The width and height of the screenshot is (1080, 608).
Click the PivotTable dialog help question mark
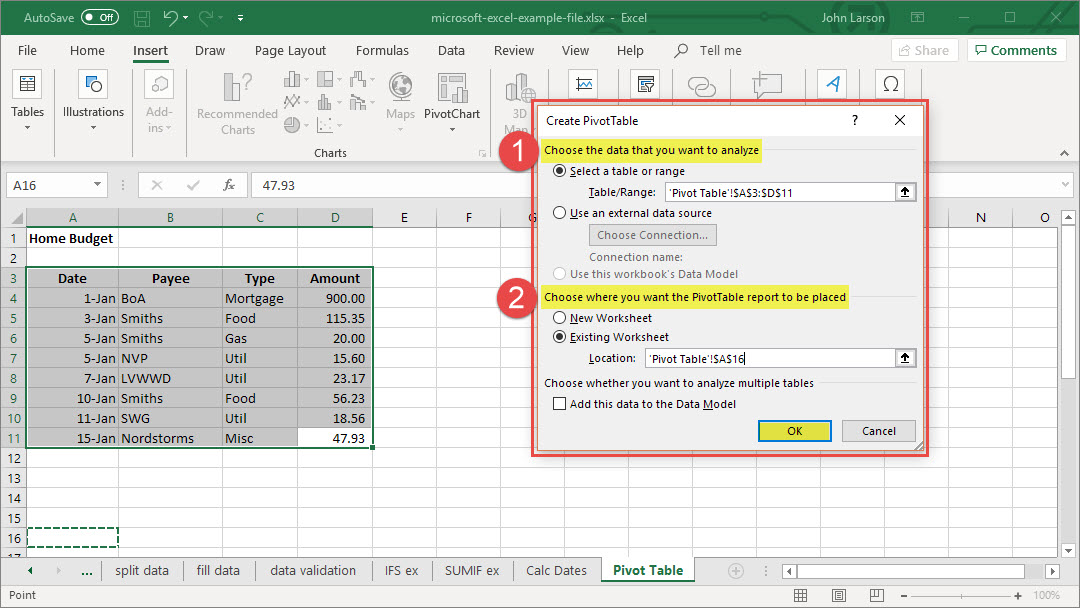[854, 121]
